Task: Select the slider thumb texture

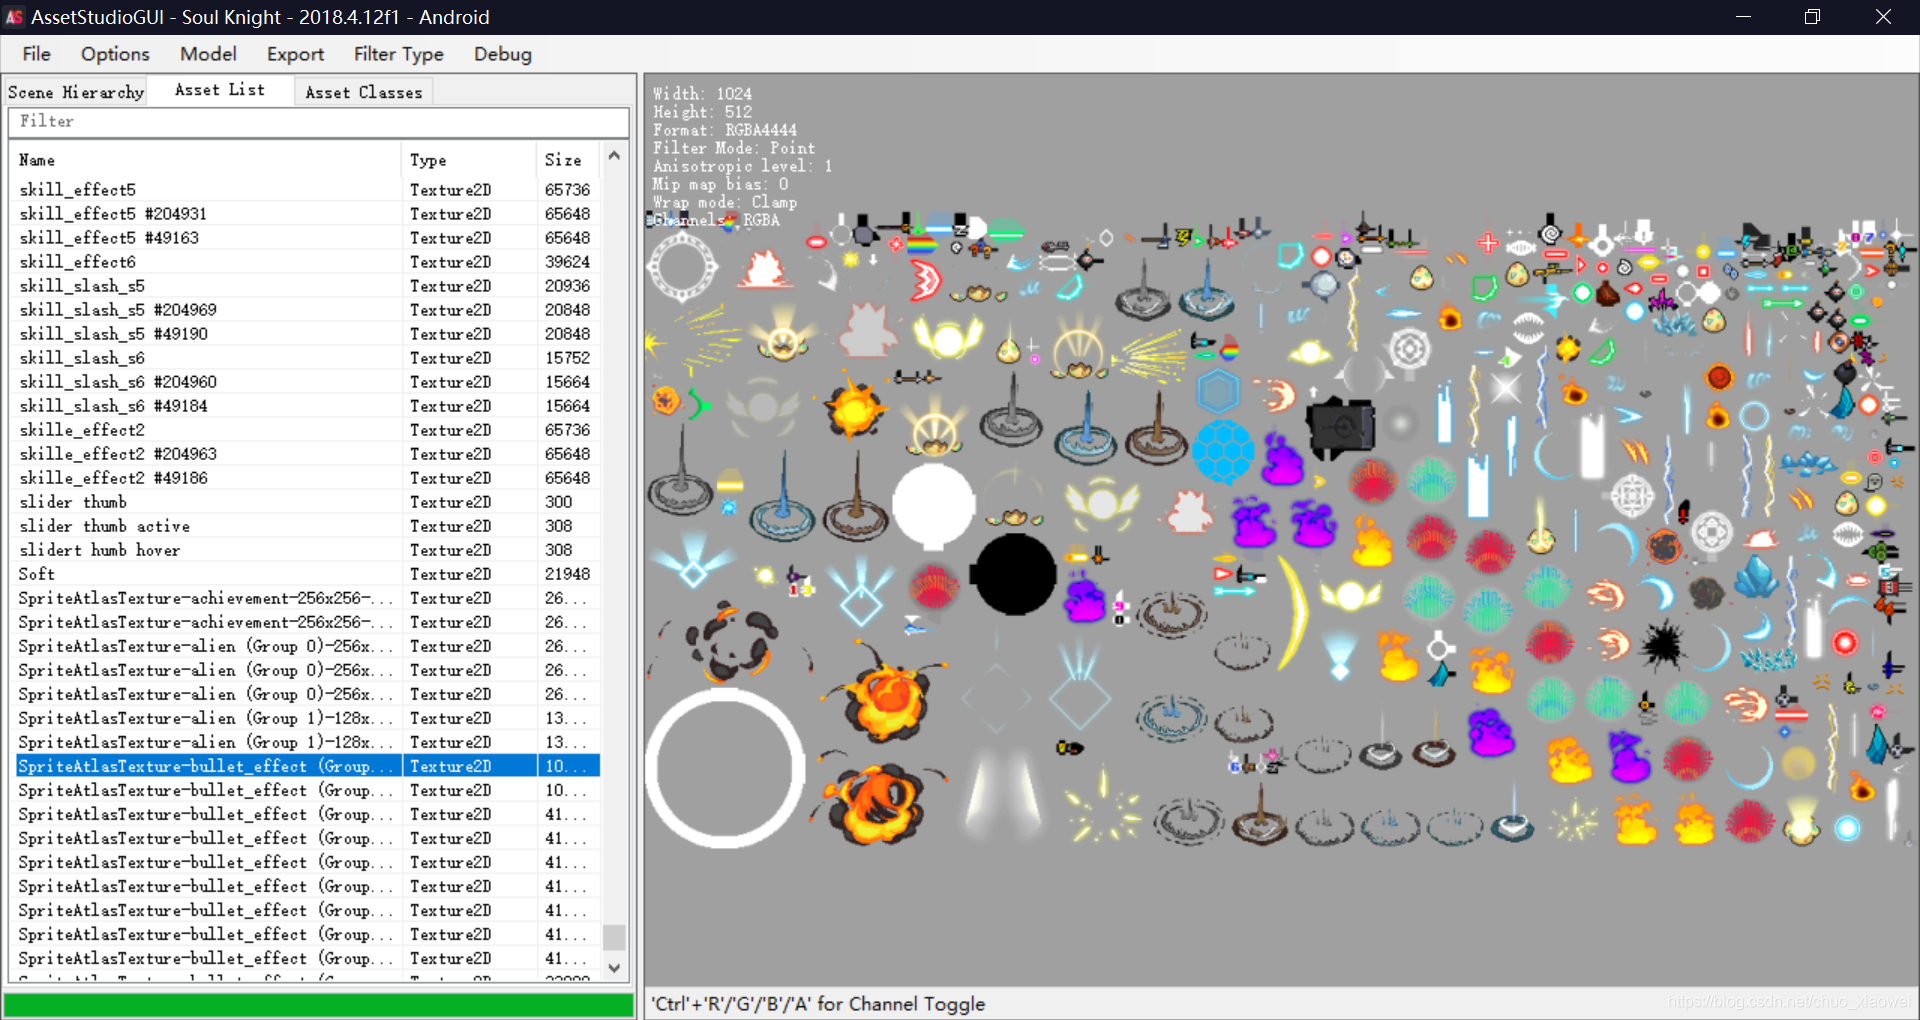Action: 308,502
